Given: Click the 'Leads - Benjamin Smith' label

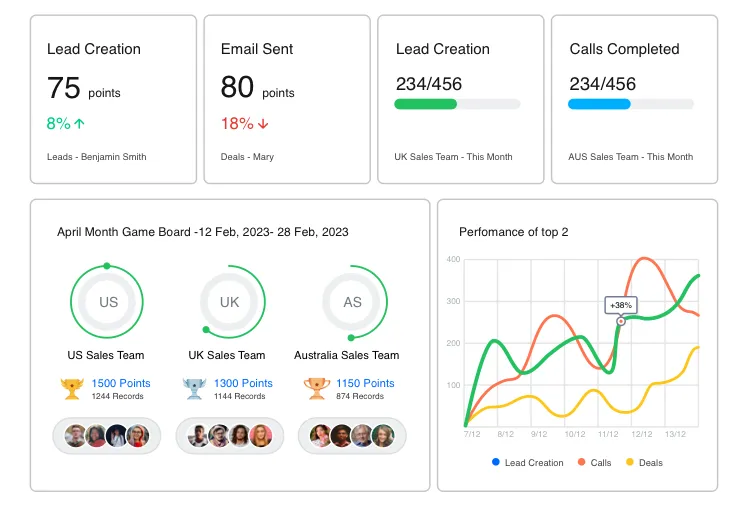Looking at the screenshot, I should coord(97,157).
